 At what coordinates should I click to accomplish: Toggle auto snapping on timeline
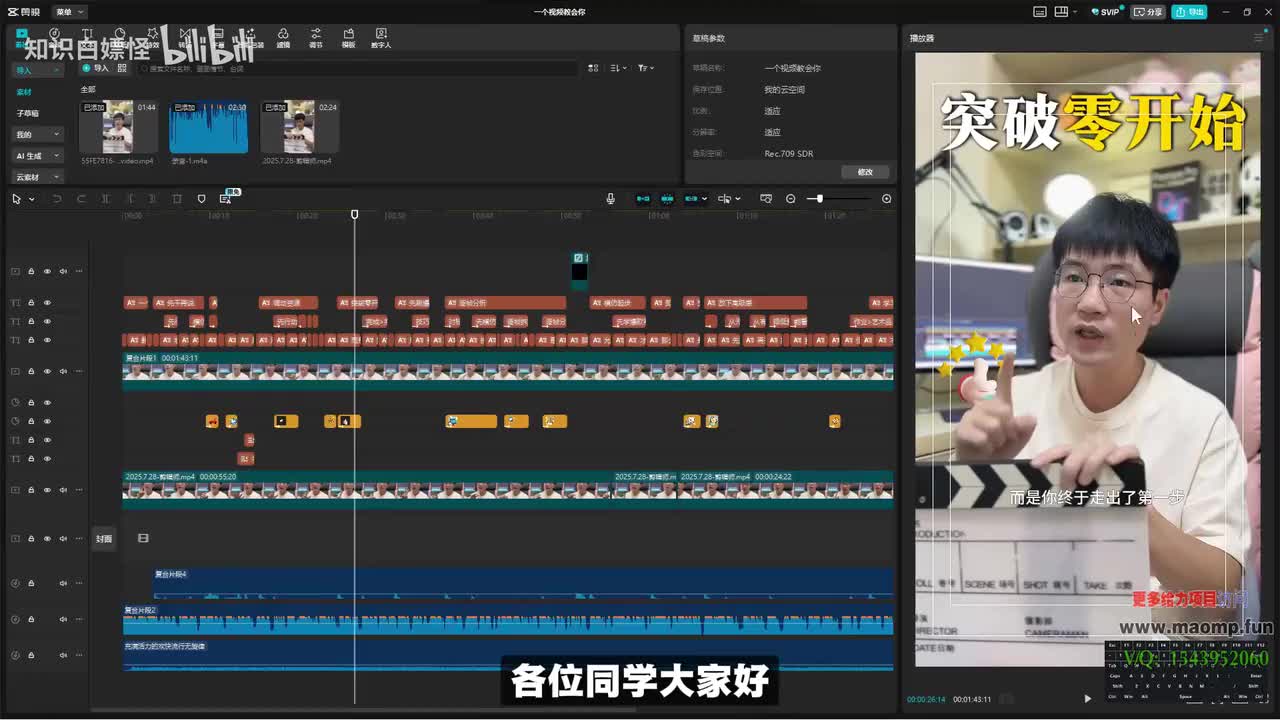pyautogui.click(x=667, y=199)
